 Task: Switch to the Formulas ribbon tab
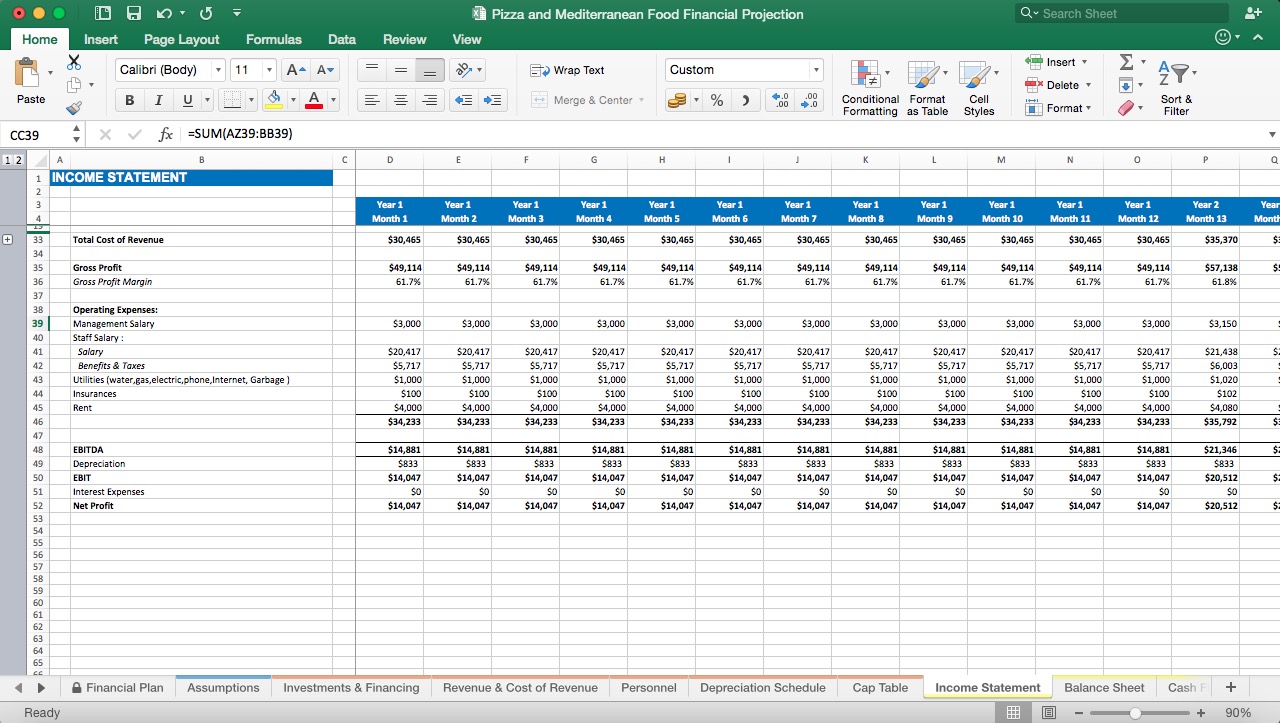tap(273, 39)
